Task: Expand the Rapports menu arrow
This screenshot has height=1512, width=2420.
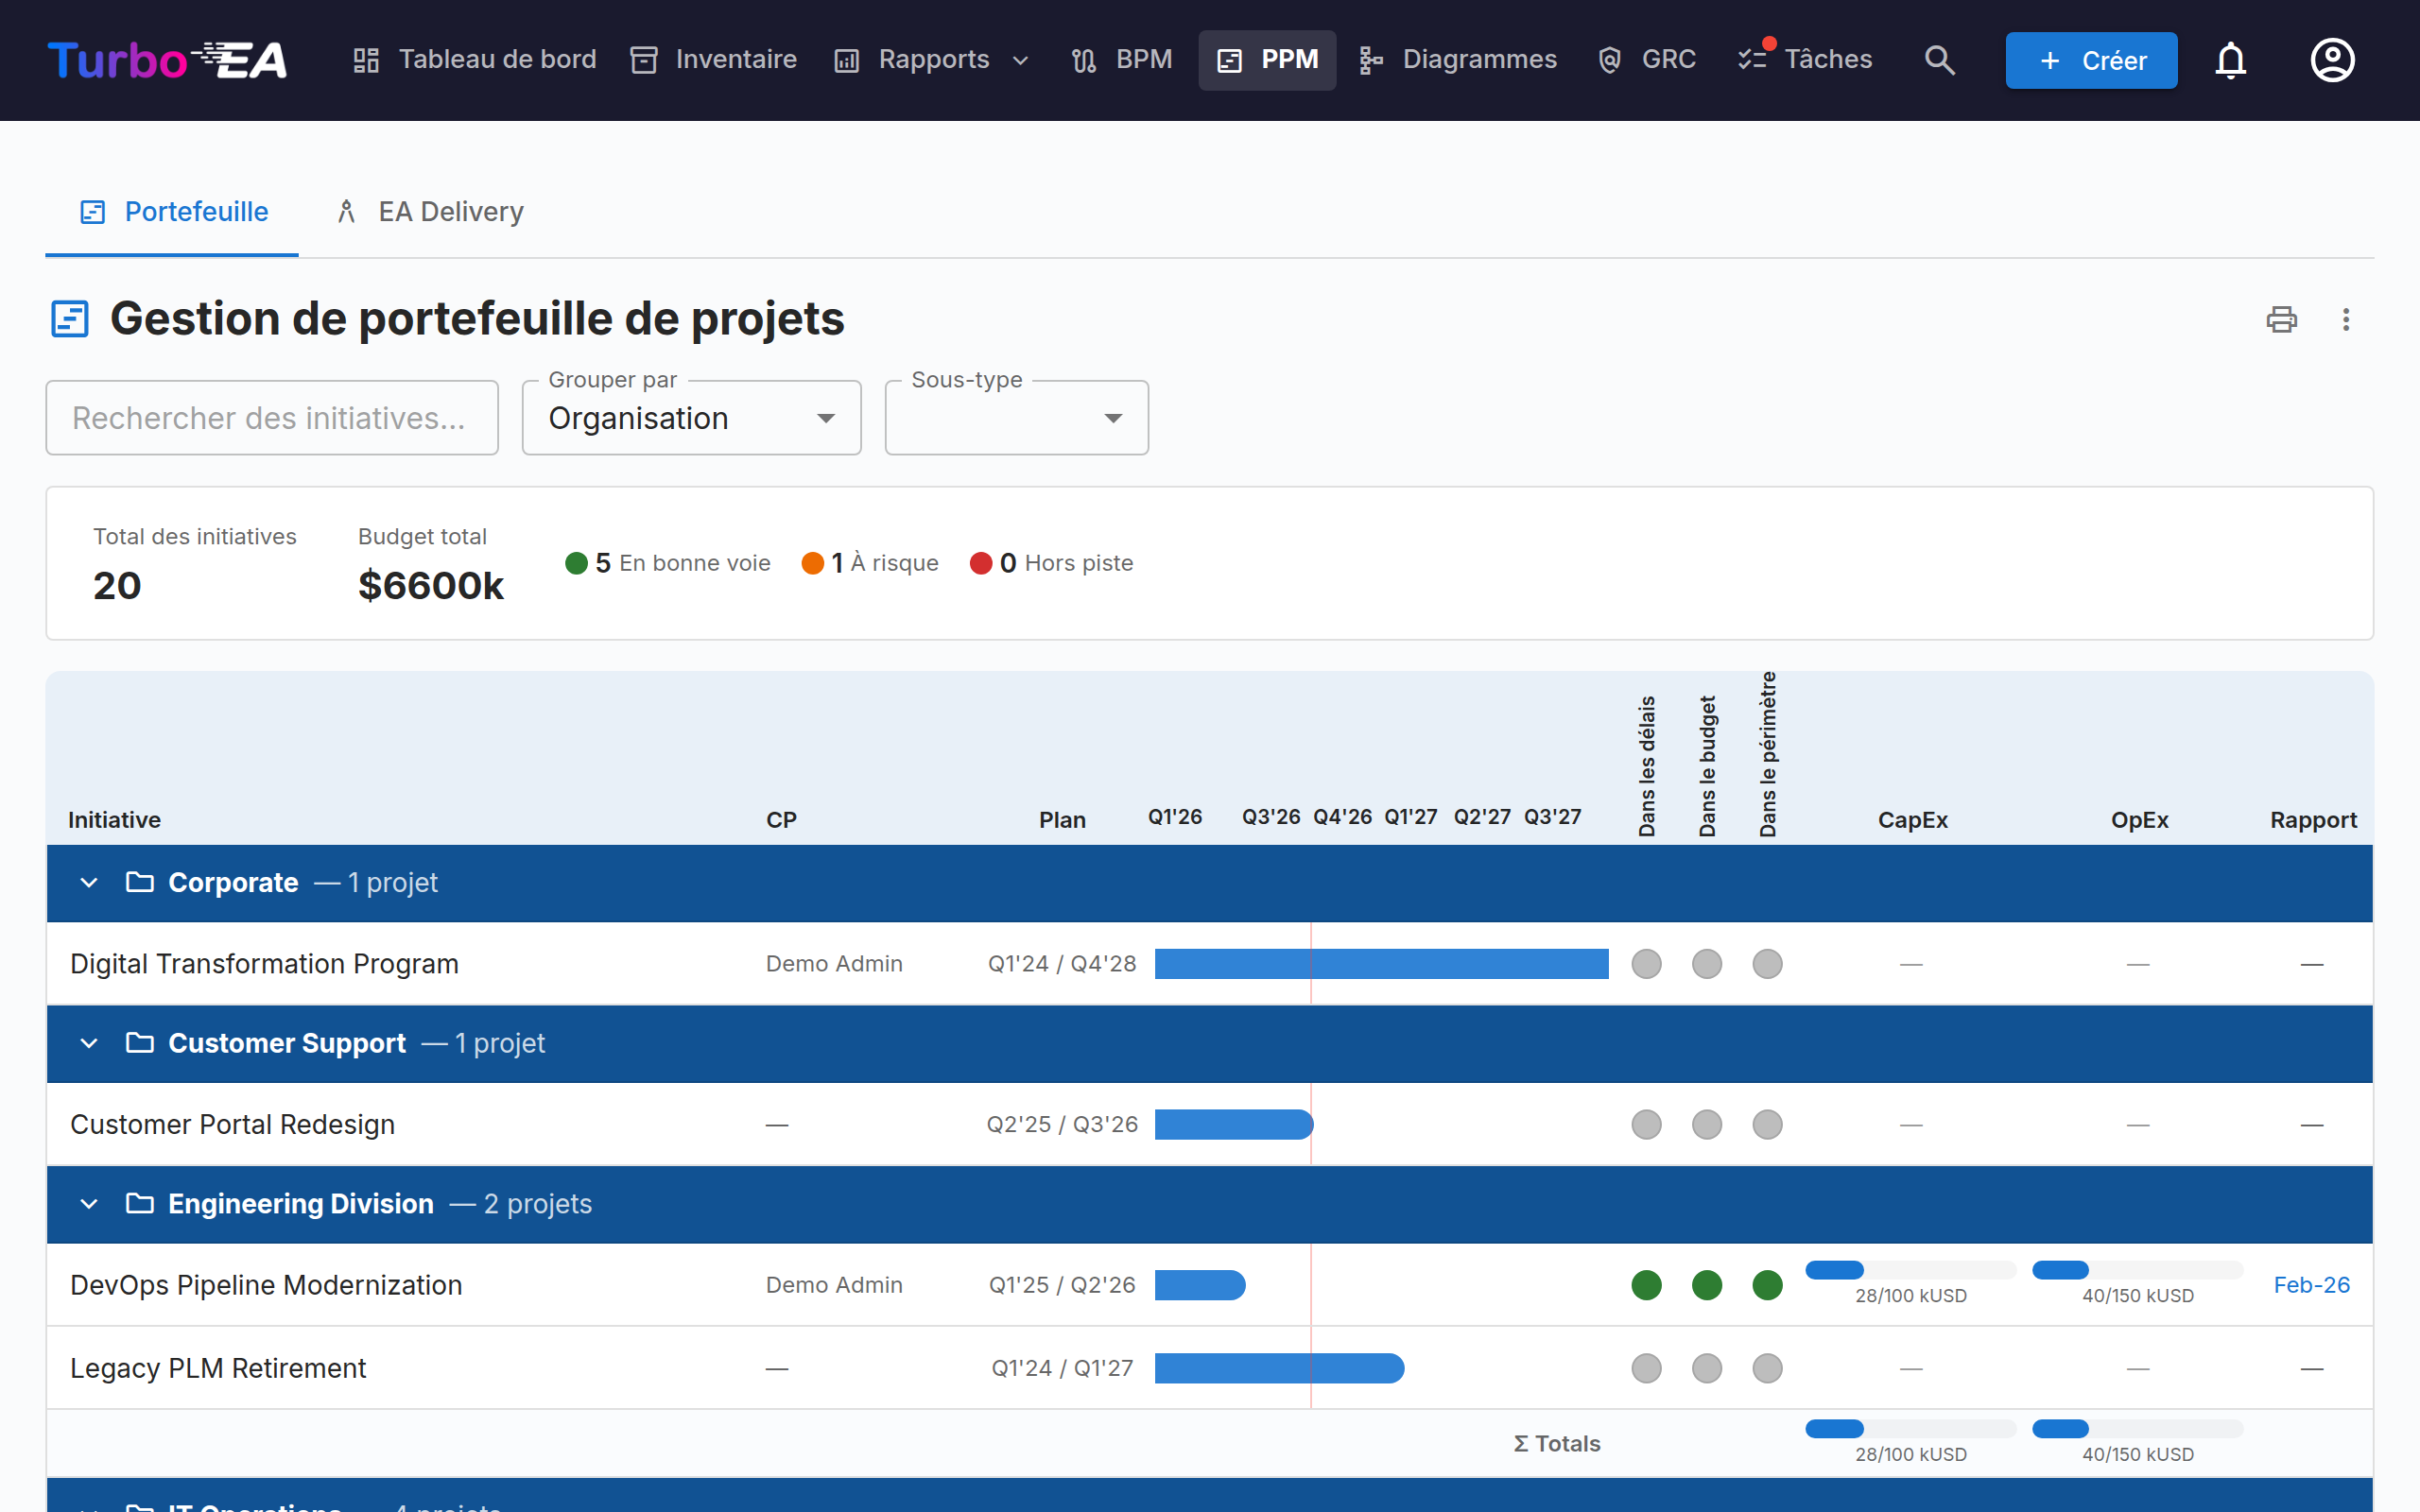Action: (1021, 60)
